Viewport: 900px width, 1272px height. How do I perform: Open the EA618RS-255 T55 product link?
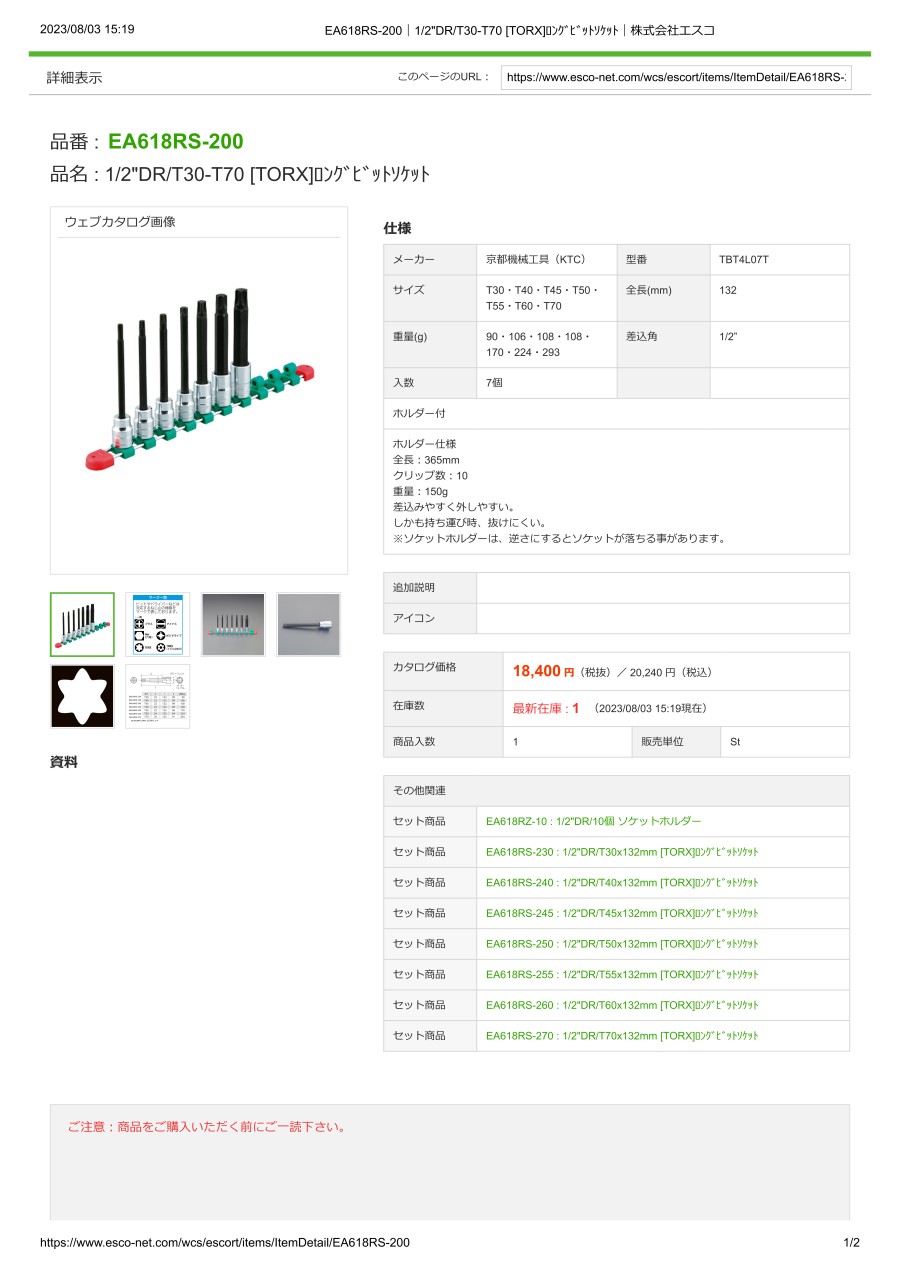(622, 974)
